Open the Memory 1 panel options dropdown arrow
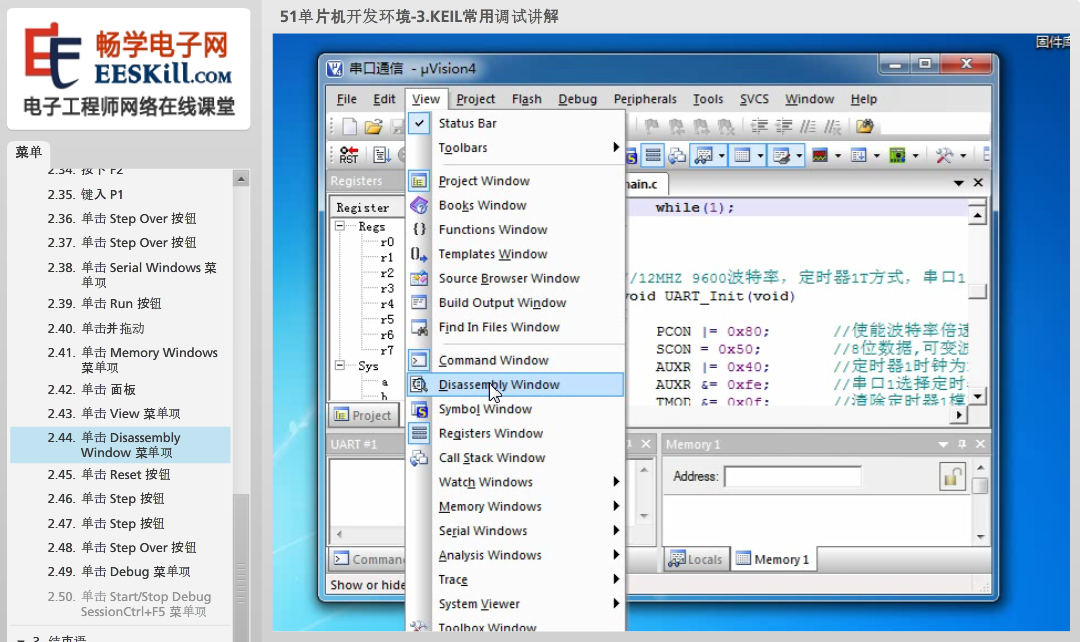The image size is (1080, 642). click(943, 444)
